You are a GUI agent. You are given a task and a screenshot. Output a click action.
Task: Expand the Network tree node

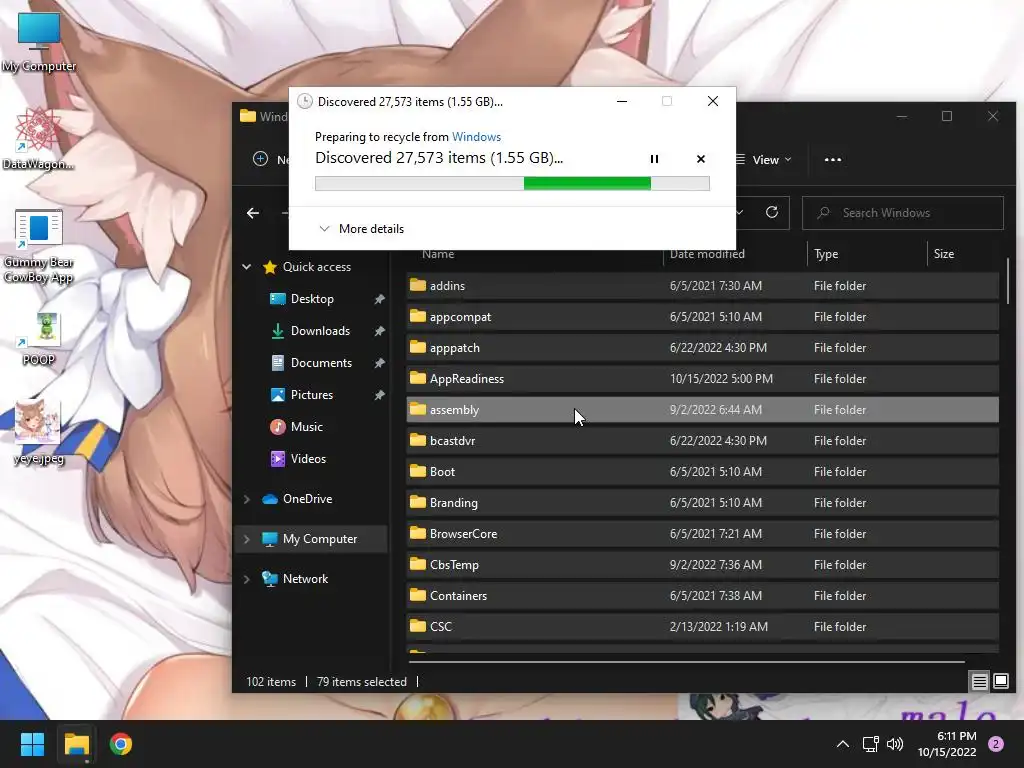[x=247, y=579]
